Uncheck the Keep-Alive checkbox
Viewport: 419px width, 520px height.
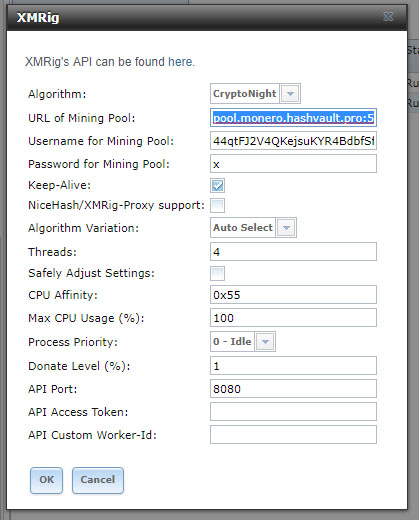217,185
